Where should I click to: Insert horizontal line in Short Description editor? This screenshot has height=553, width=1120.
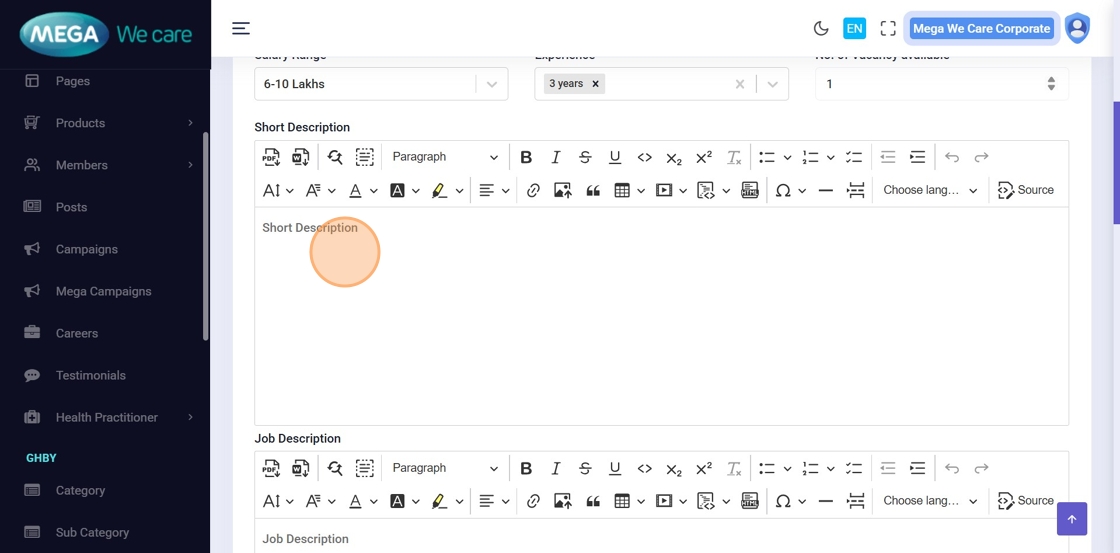click(x=825, y=190)
